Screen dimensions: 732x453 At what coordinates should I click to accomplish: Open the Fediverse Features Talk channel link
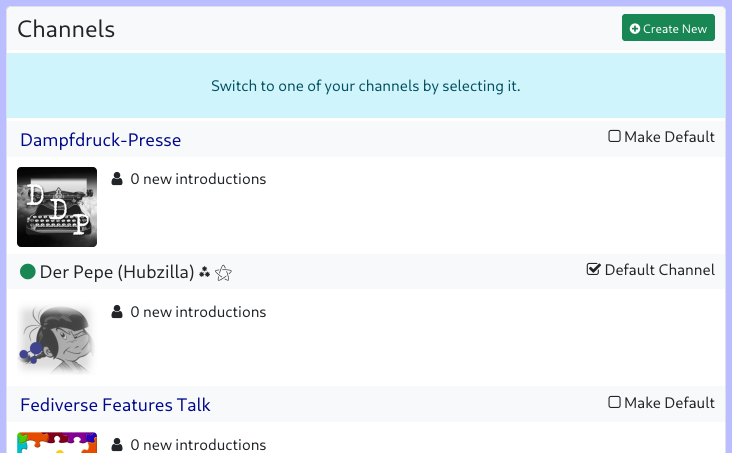[115, 405]
